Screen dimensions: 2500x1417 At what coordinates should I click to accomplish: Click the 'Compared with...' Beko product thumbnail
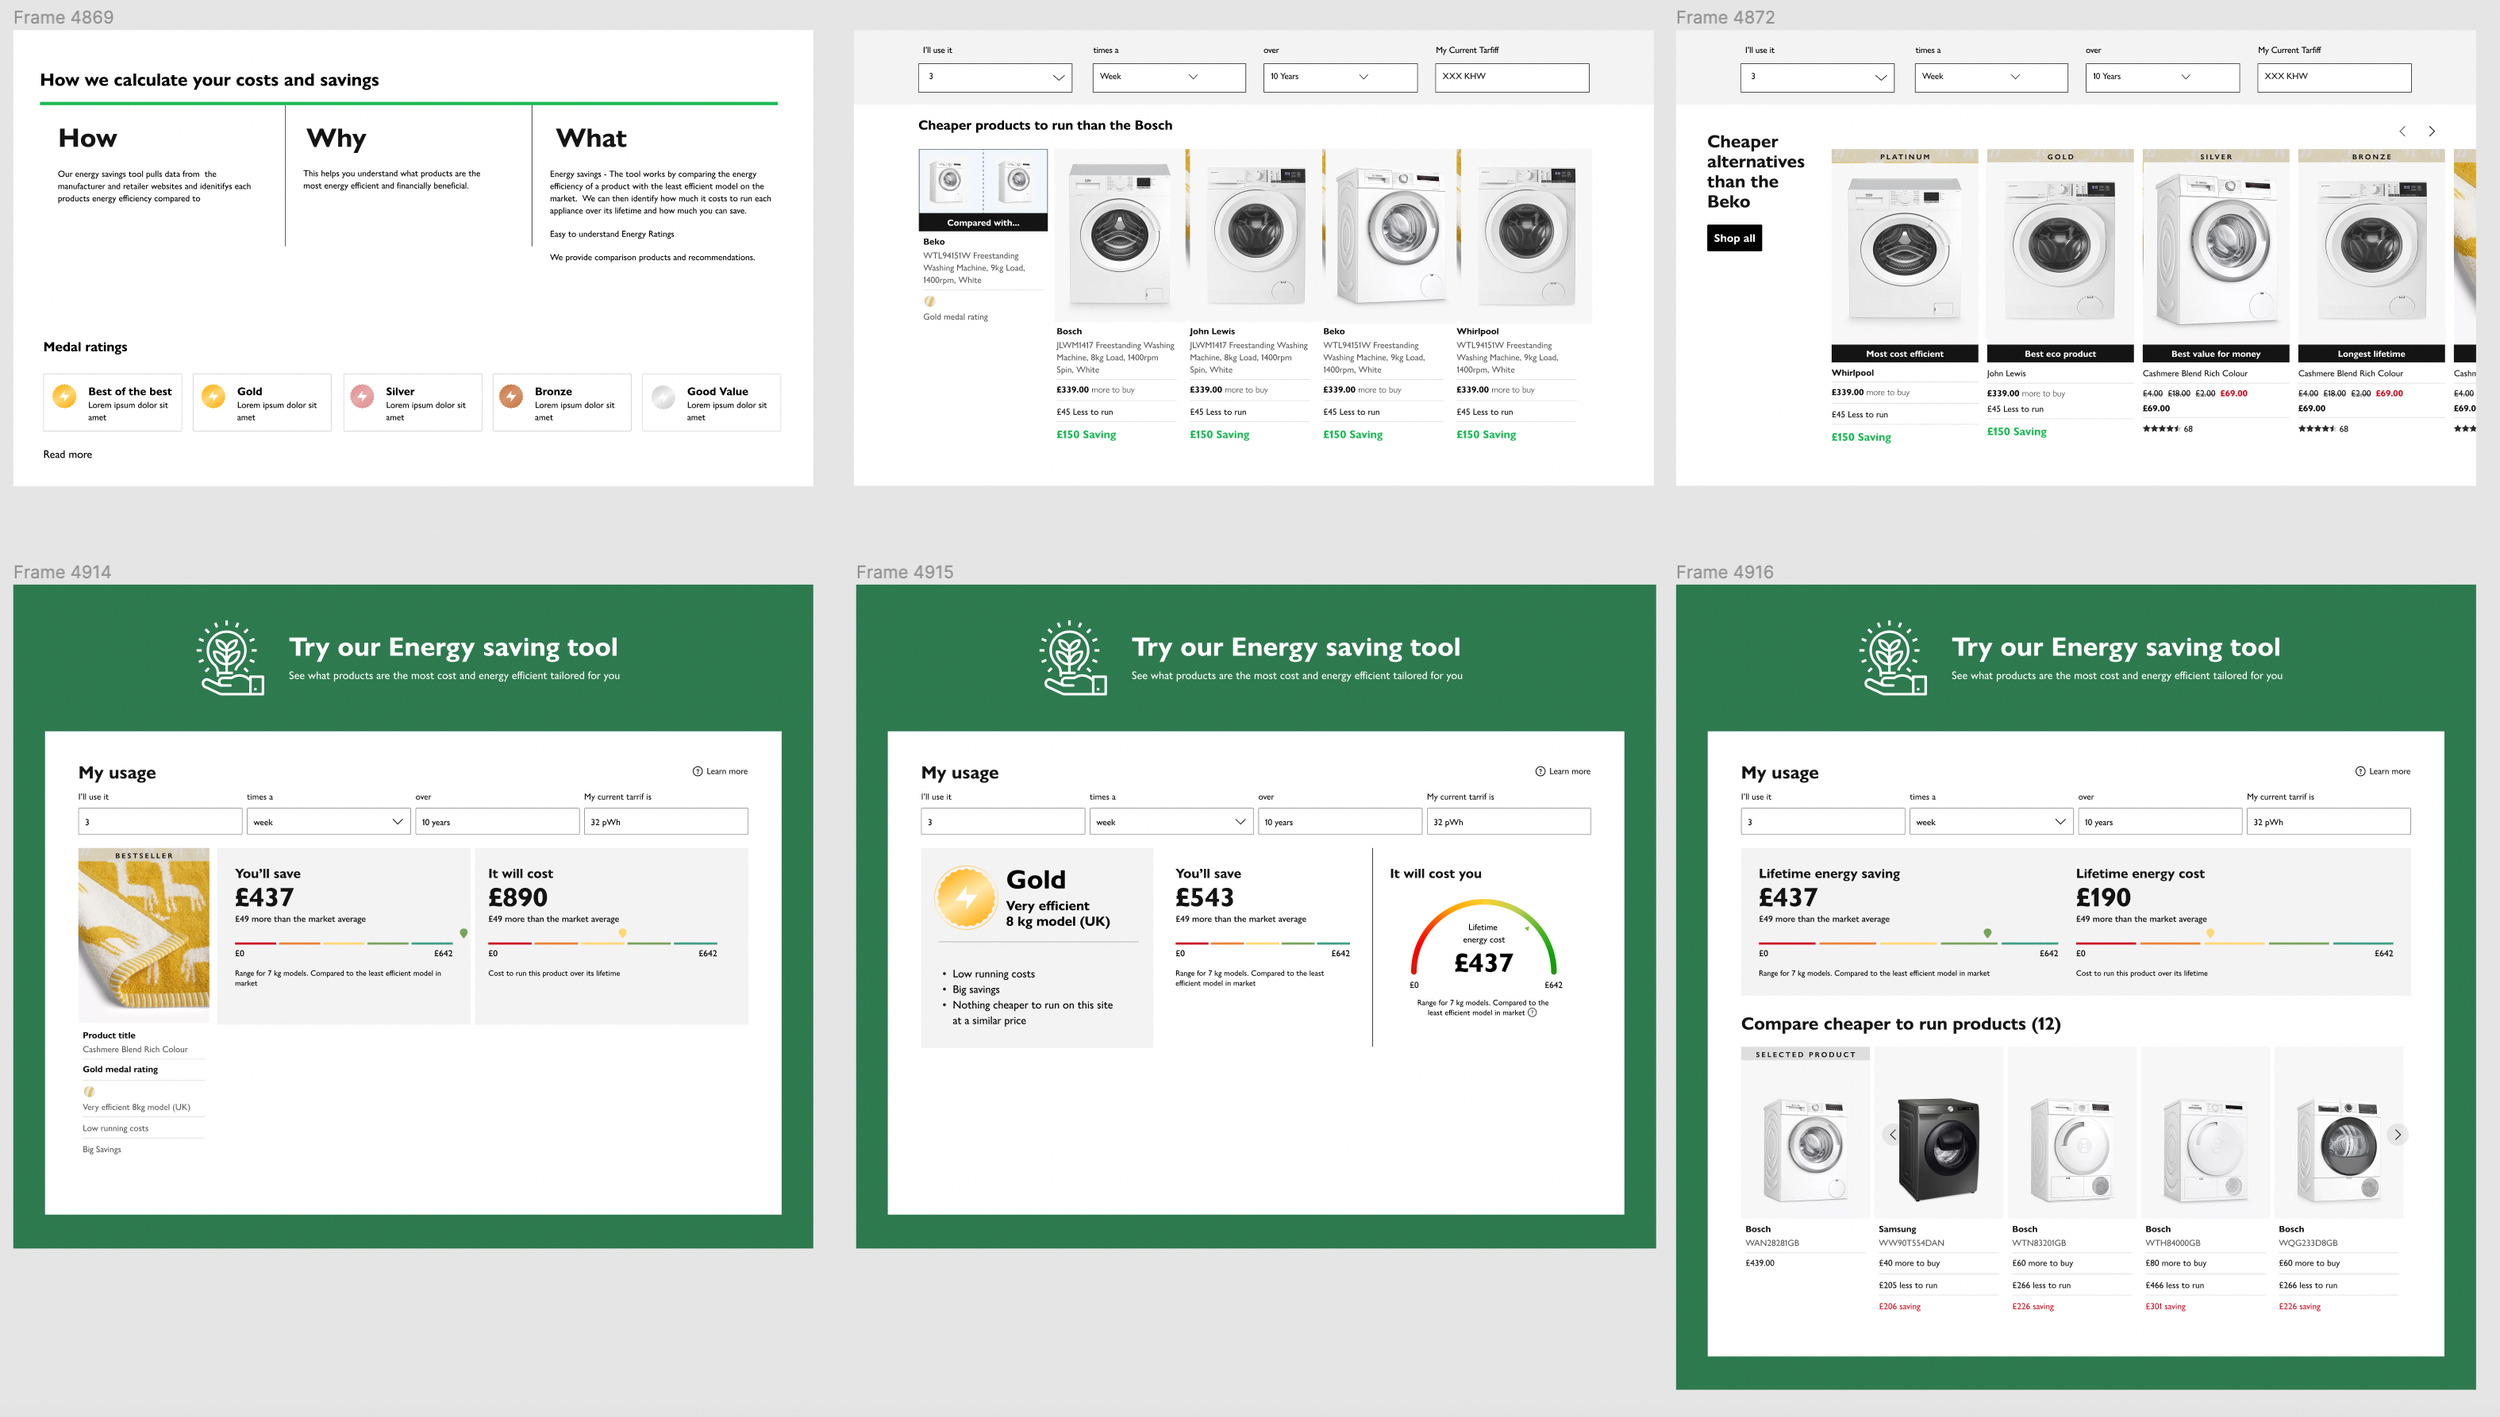coord(983,189)
